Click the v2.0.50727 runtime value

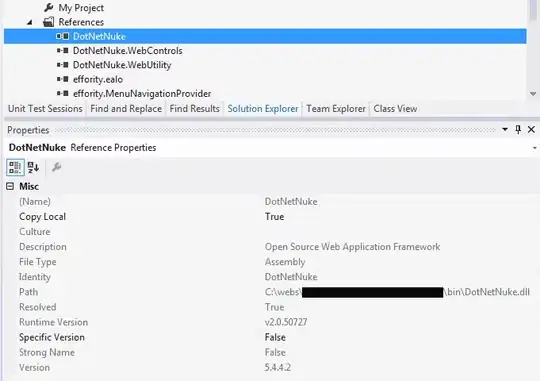point(286,322)
